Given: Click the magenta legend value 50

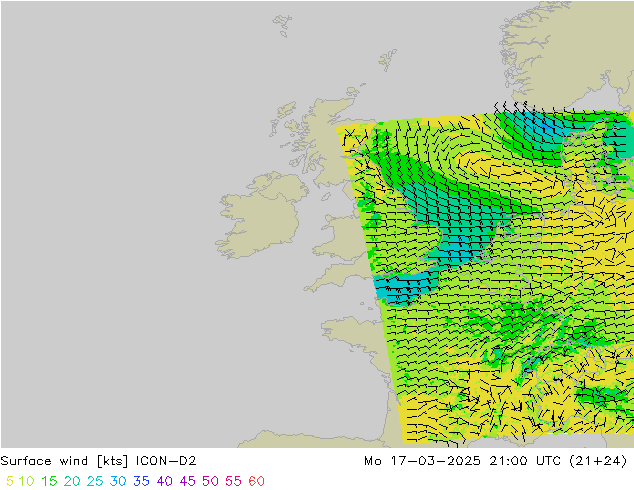Looking at the screenshot, I should pos(210,481).
